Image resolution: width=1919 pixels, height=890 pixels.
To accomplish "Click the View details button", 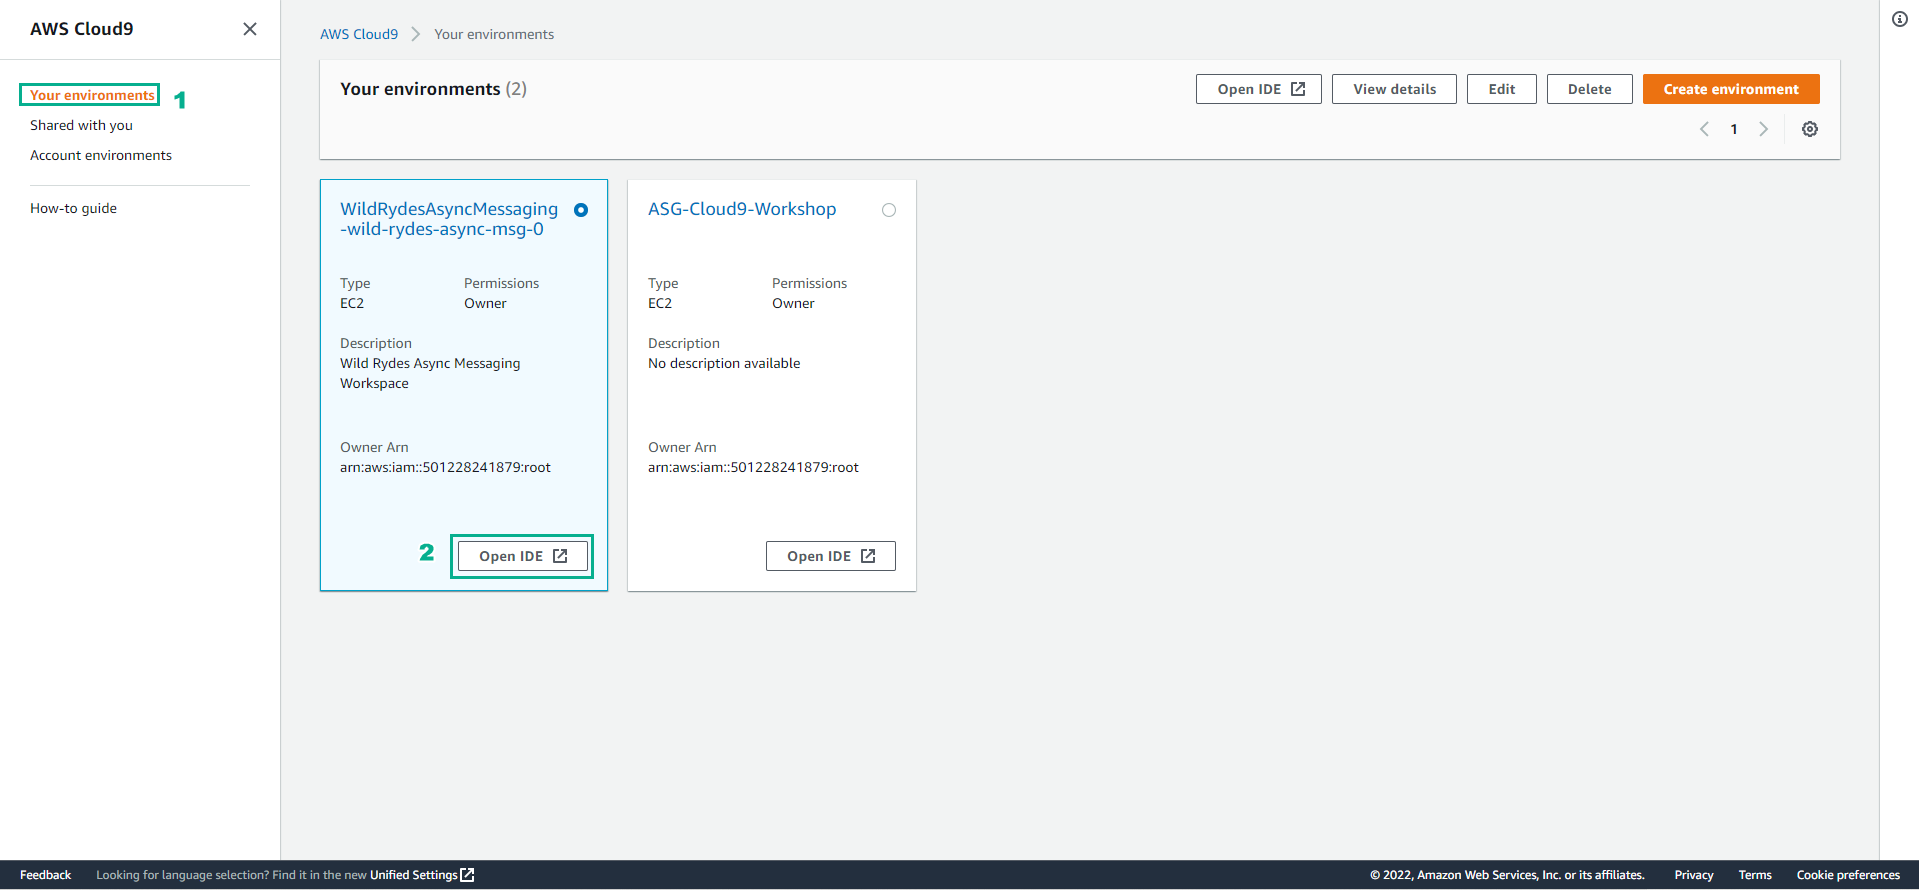I will [1394, 89].
